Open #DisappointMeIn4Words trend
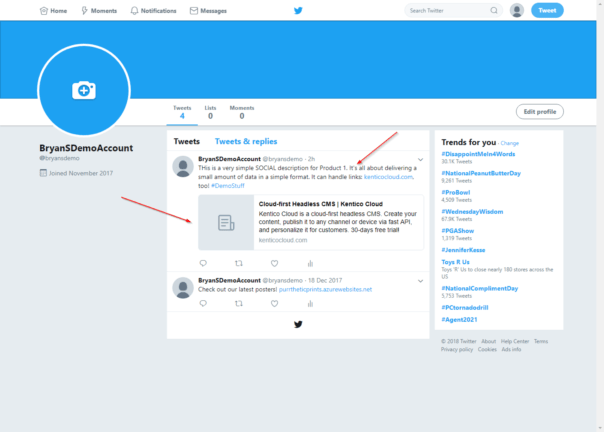The width and height of the screenshot is (604, 432). [478, 154]
